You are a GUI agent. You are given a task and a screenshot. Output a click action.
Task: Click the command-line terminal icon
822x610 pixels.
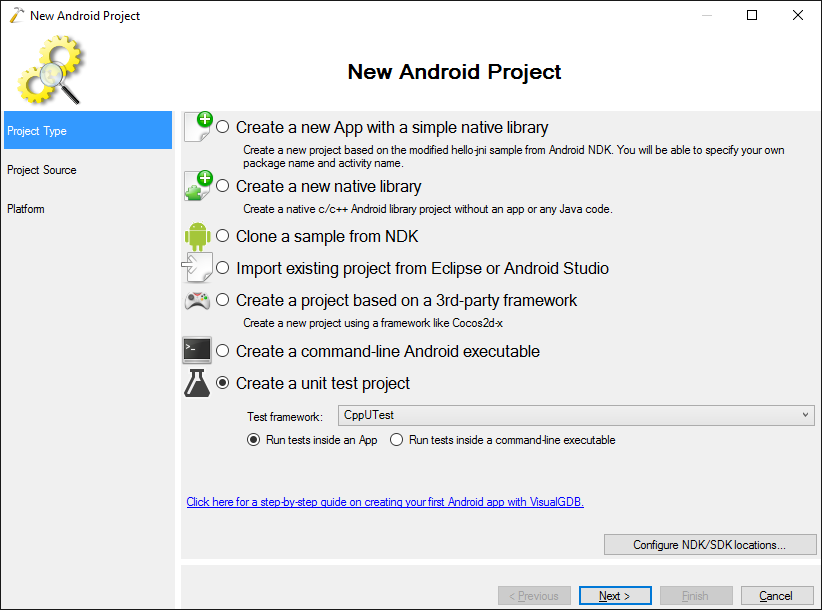click(197, 350)
